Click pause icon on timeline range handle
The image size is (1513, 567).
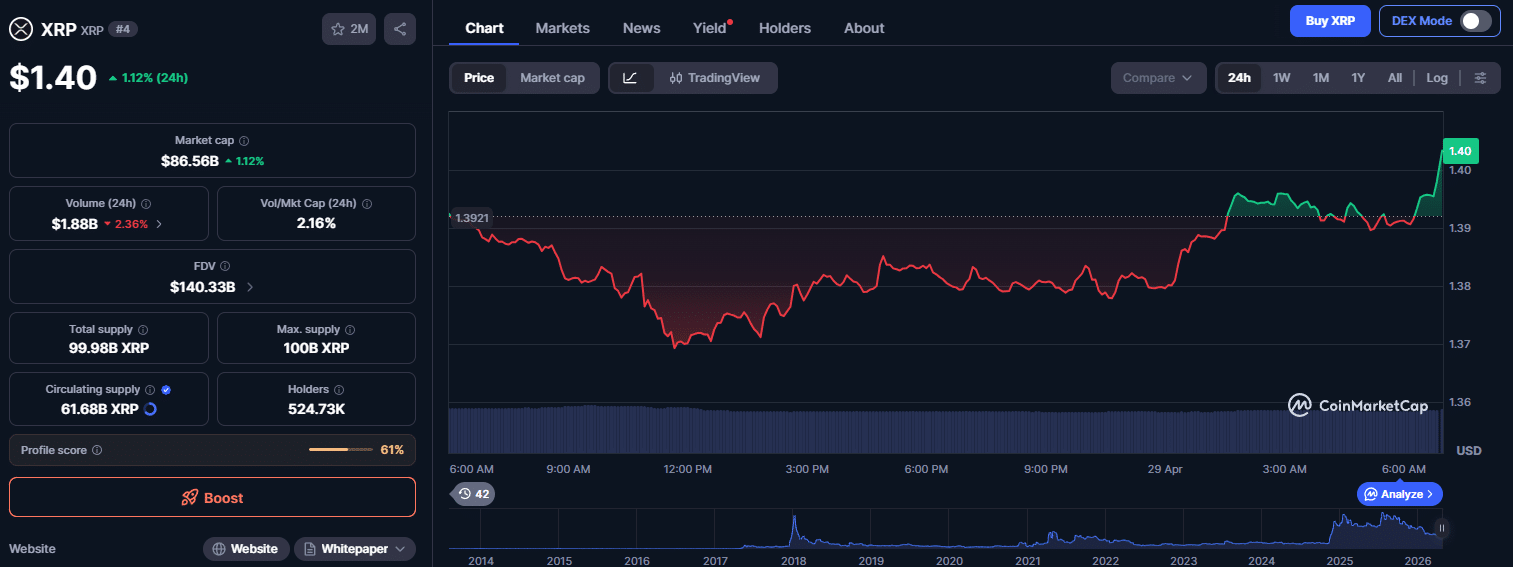[x=1441, y=528]
